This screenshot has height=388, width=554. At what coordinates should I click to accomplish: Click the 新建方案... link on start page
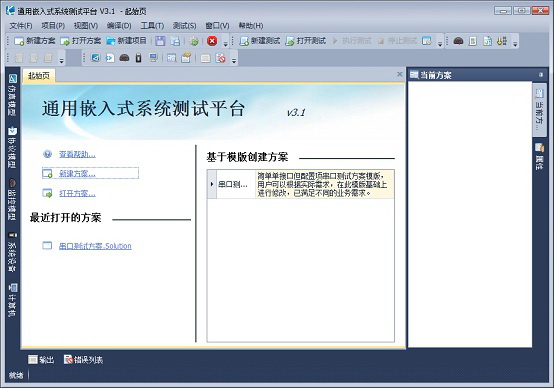click(x=77, y=173)
